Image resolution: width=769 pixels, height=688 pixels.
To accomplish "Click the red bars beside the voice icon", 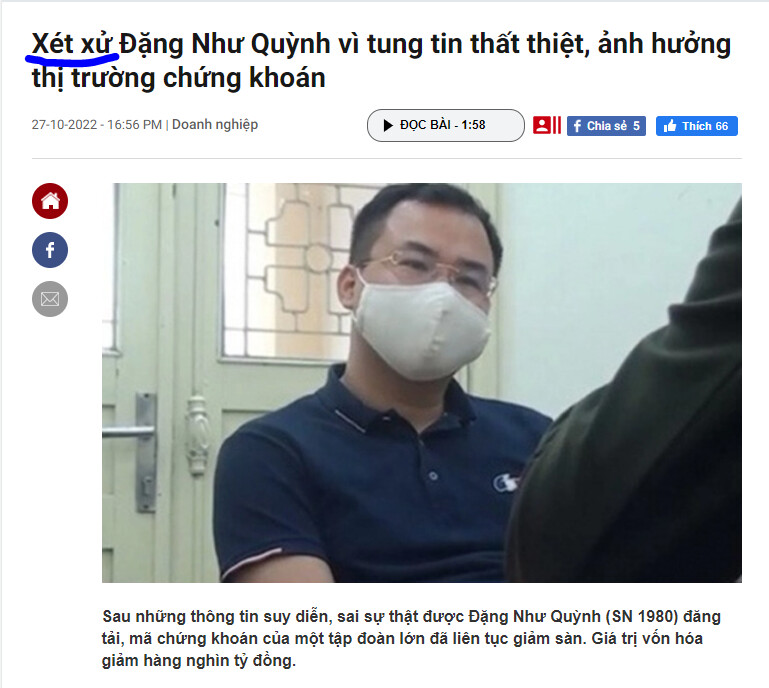I will click(x=557, y=126).
